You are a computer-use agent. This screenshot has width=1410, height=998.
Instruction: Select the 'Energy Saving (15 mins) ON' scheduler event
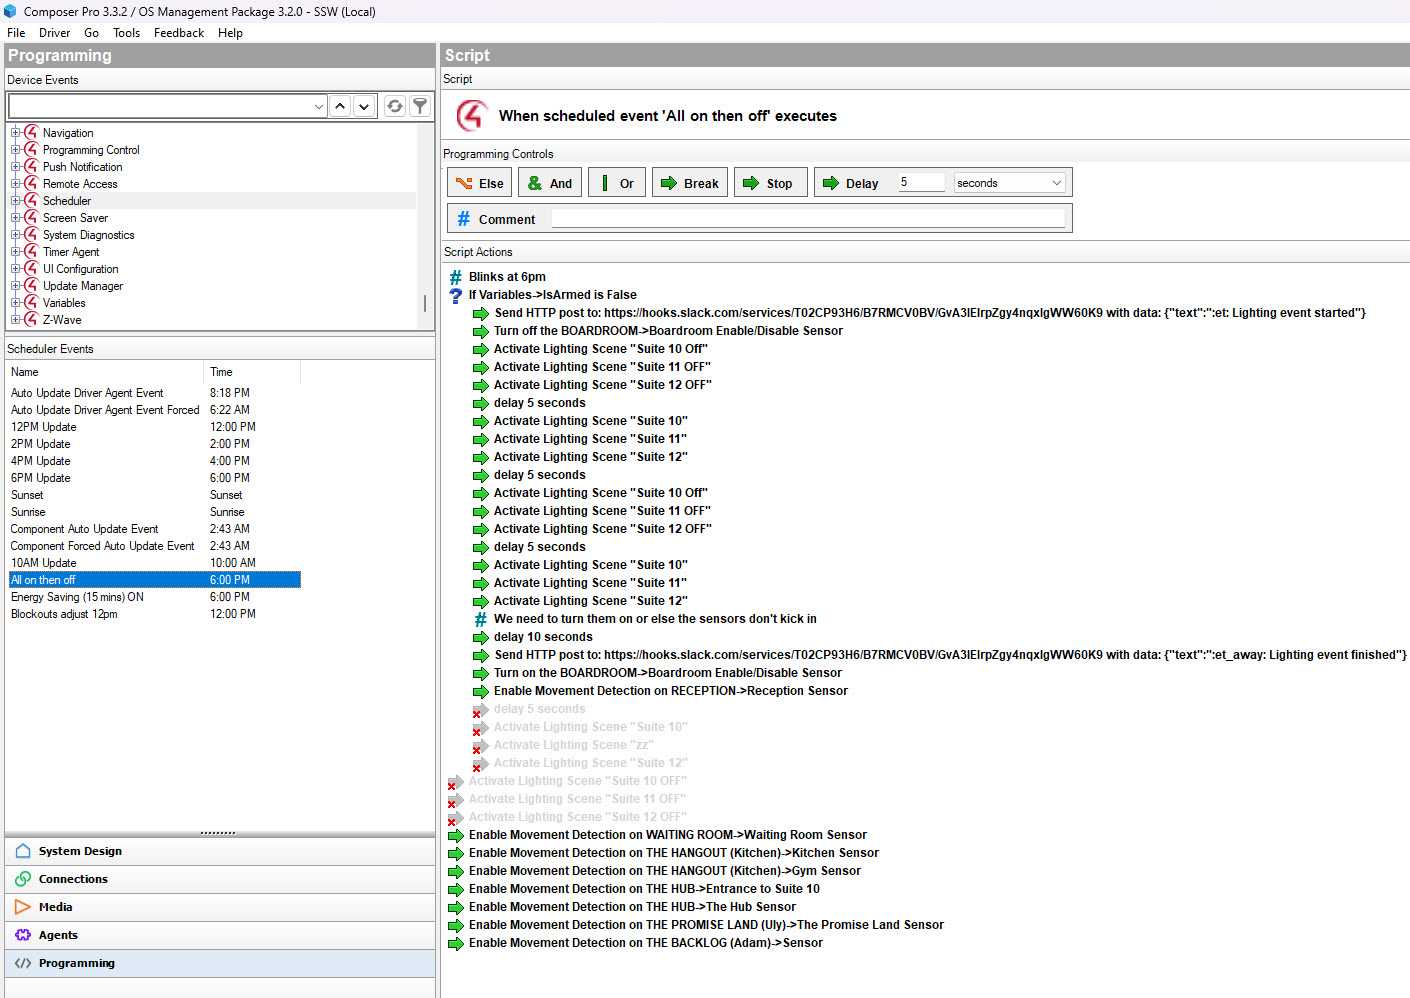[x=77, y=597]
